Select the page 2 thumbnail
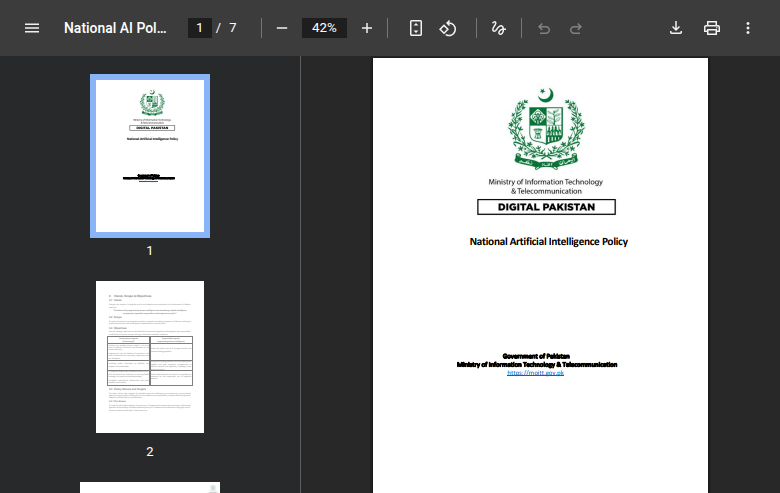 pos(150,357)
